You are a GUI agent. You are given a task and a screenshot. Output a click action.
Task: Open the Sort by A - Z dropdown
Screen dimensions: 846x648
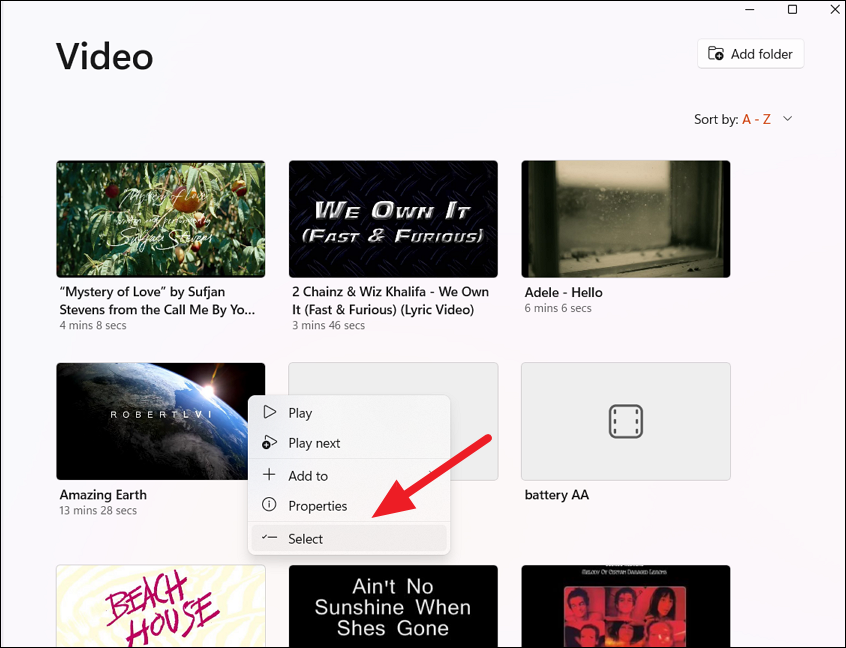(743, 119)
